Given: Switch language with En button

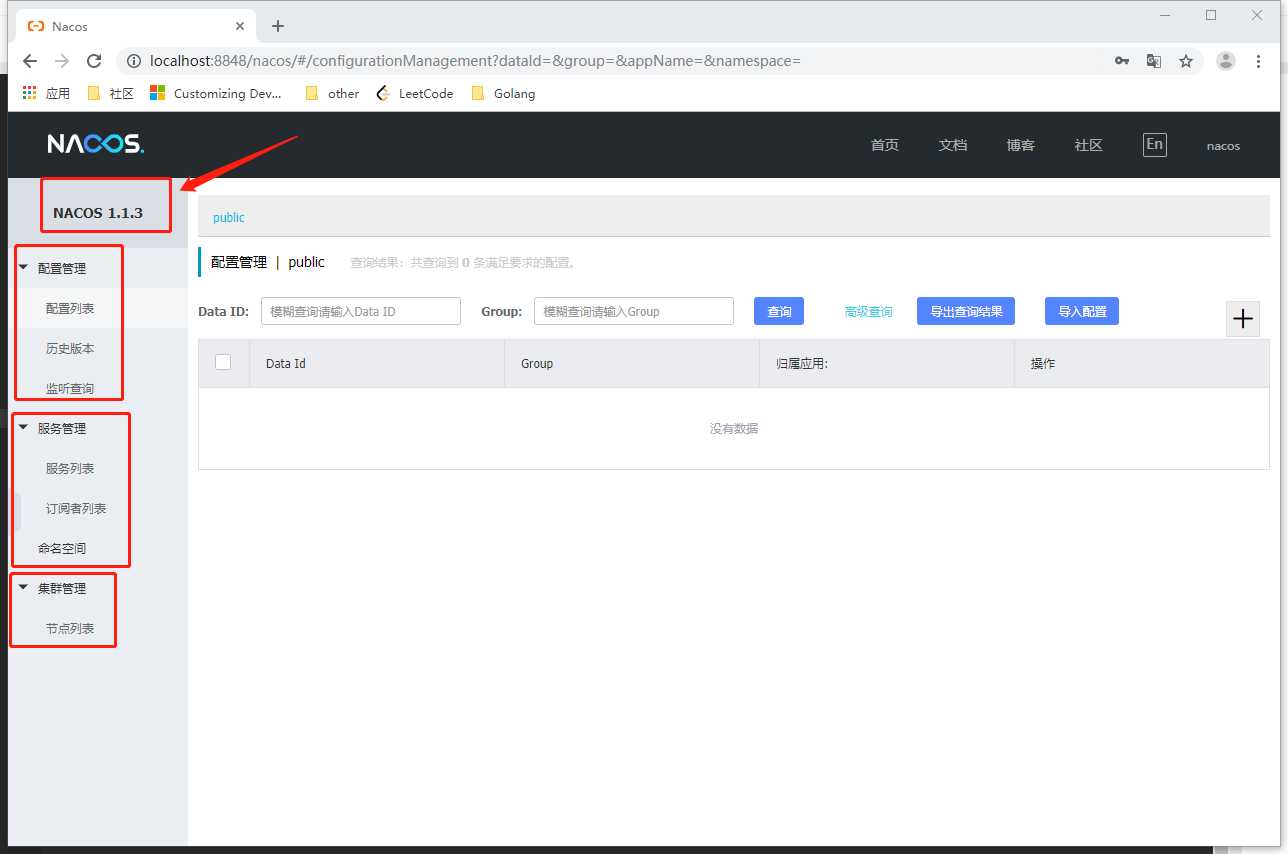Looking at the screenshot, I should coord(1155,144).
